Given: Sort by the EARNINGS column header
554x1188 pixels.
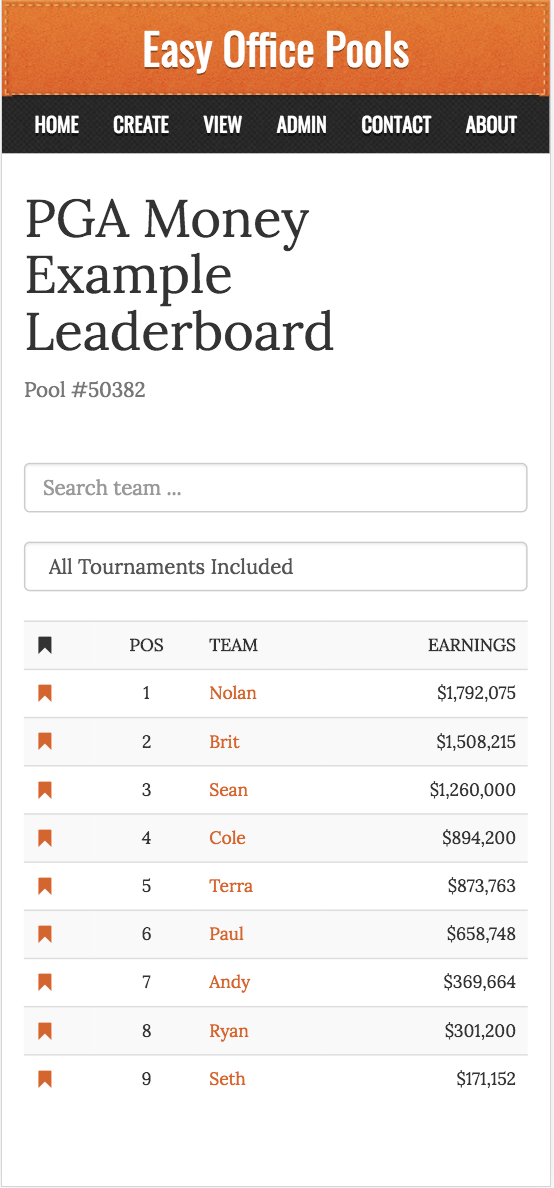Looking at the screenshot, I should click(x=472, y=646).
